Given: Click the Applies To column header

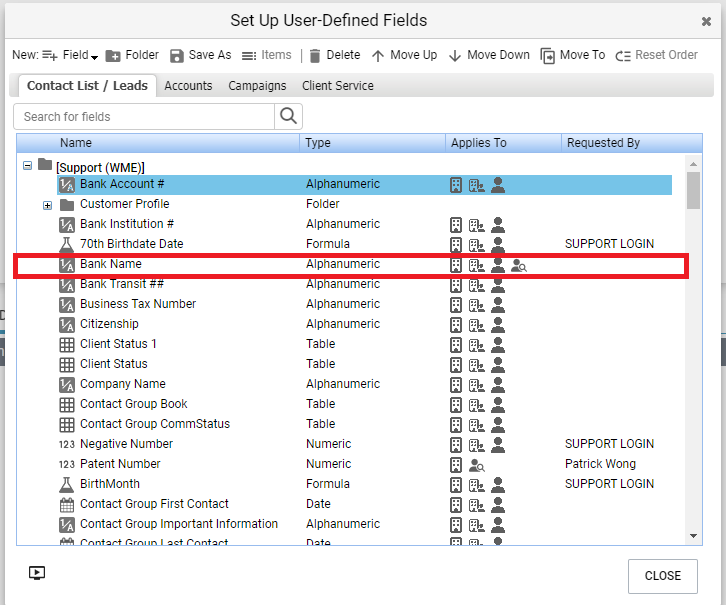Looking at the screenshot, I should (x=504, y=143).
